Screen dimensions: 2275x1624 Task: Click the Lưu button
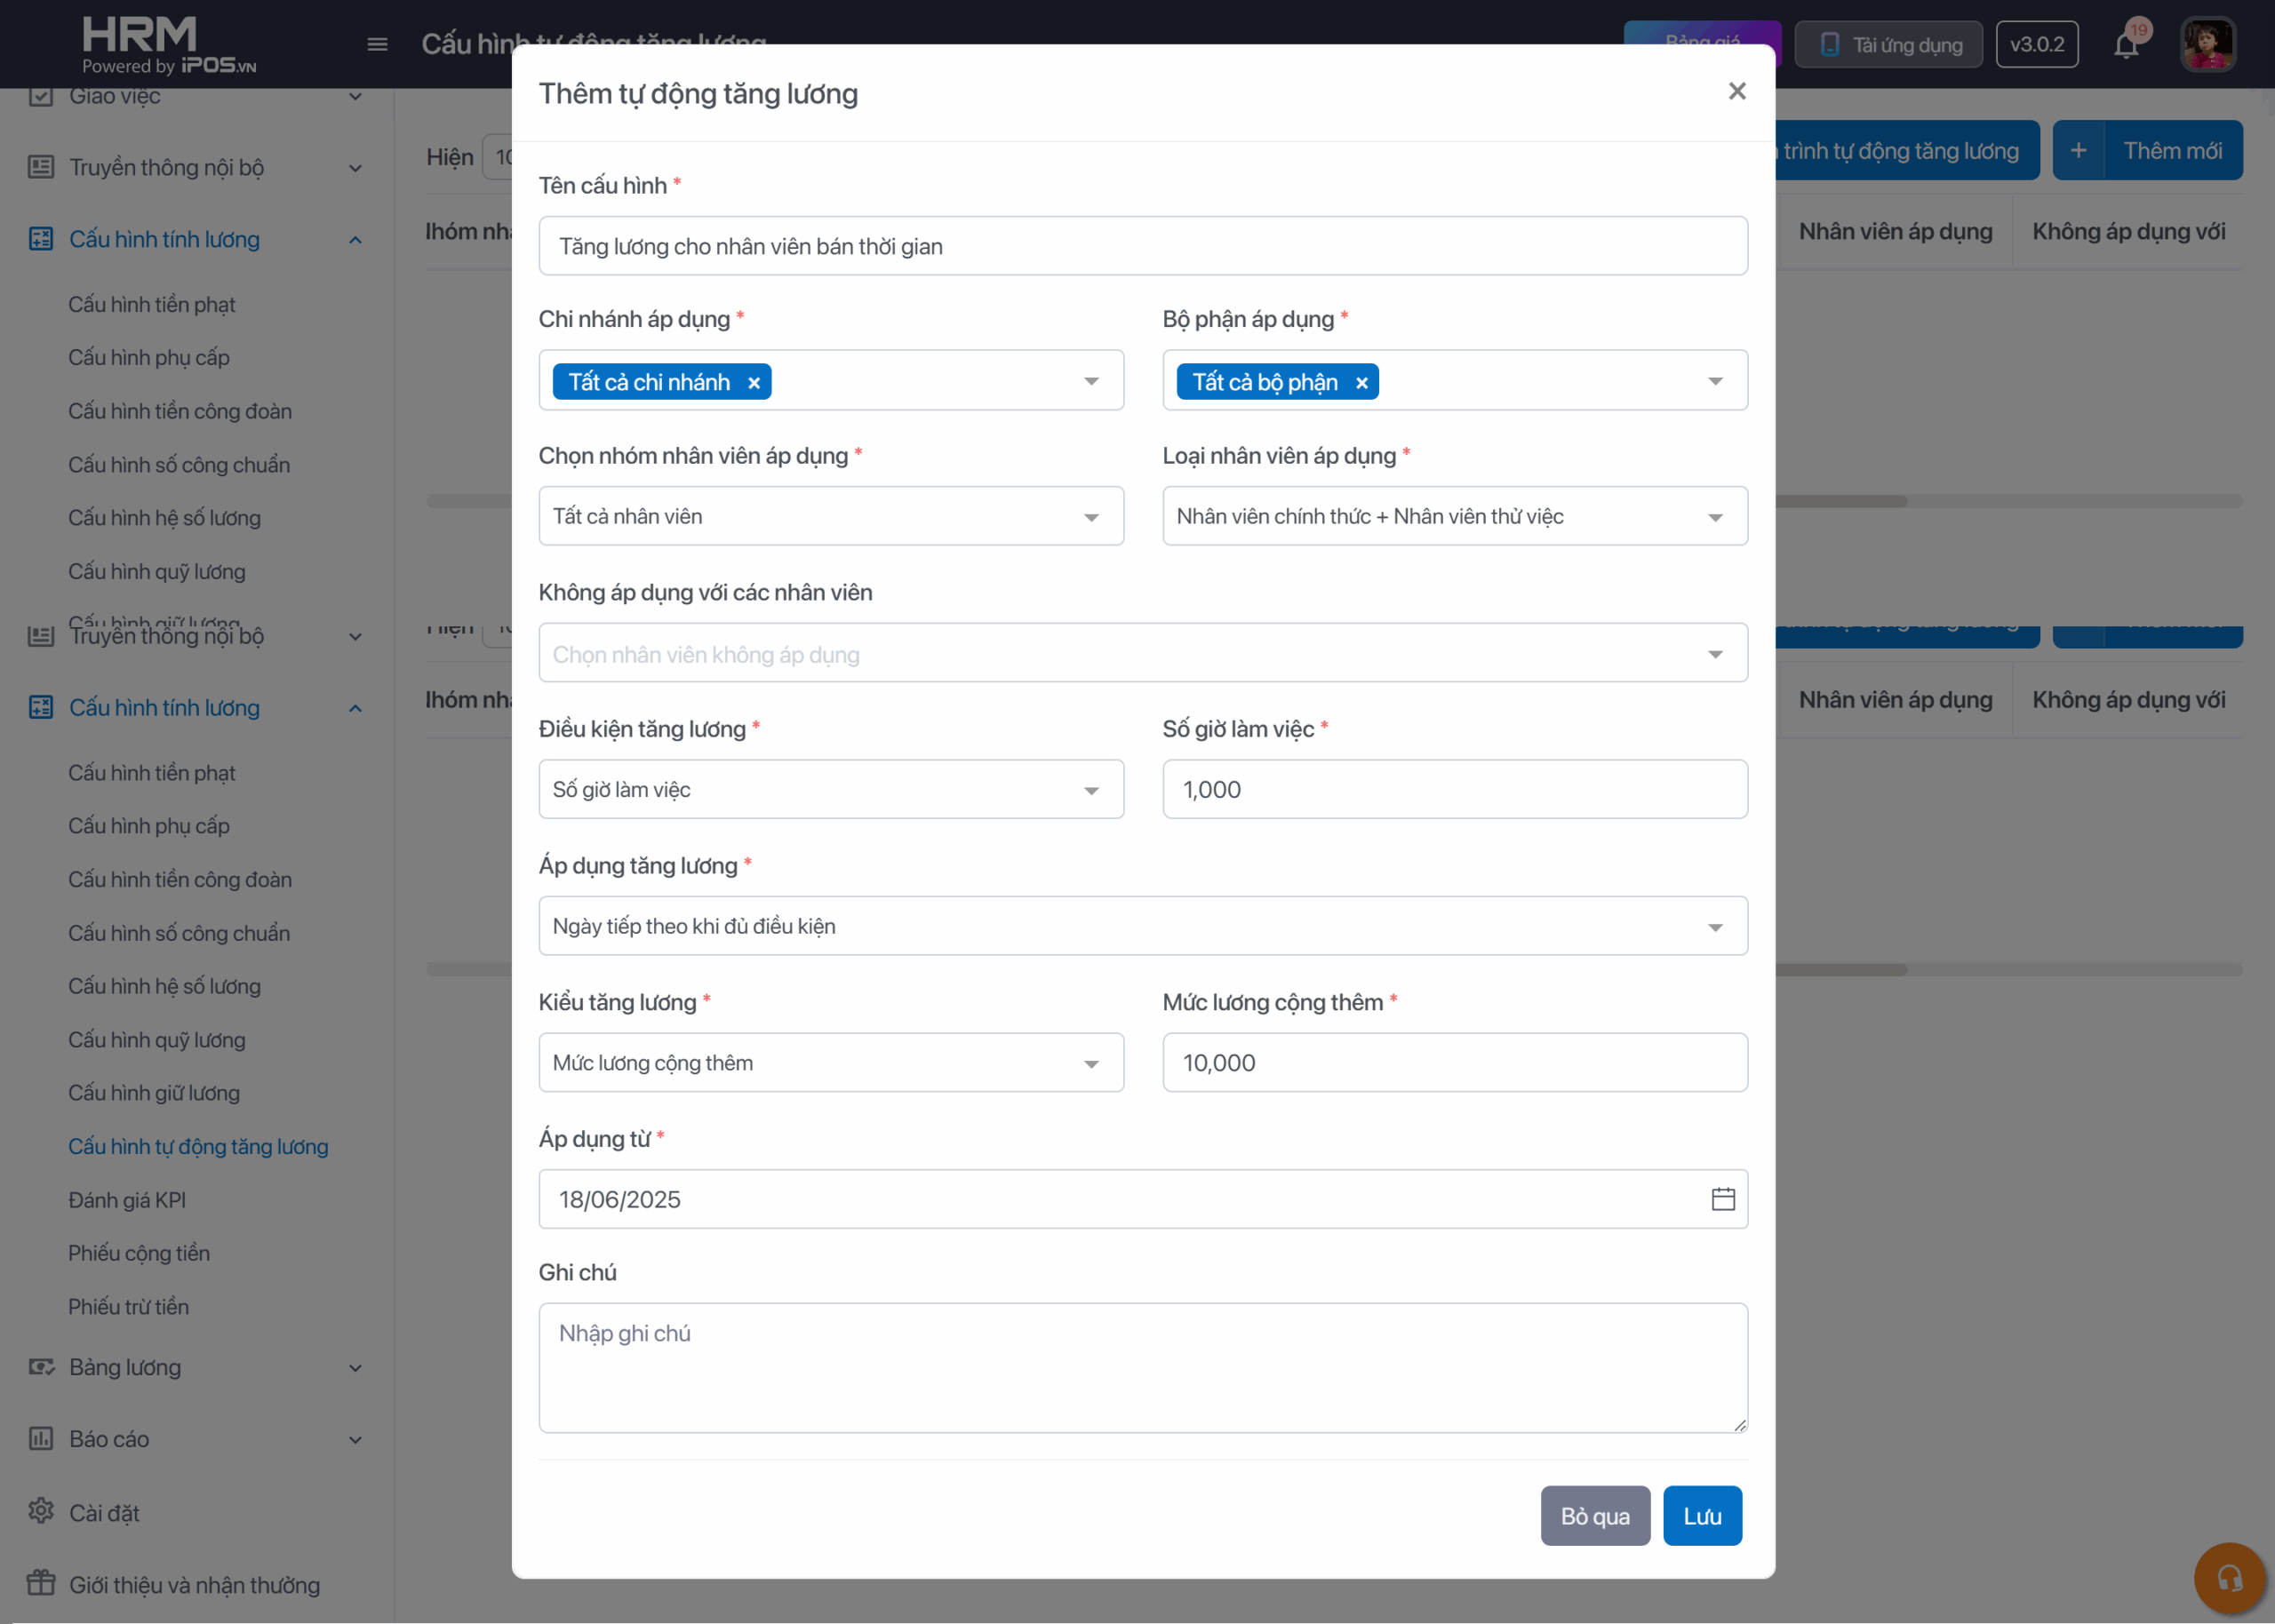pyautogui.click(x=1702, y=1516)
